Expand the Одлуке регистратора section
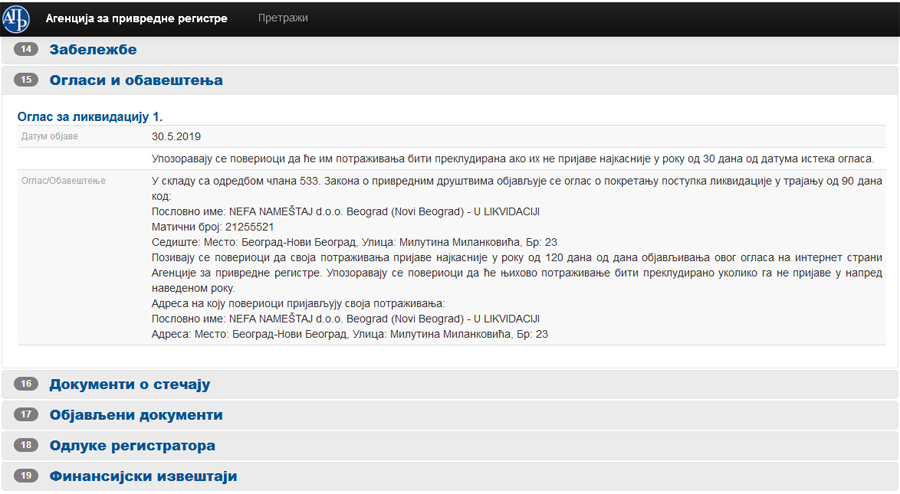The image size is (900, 494). pos(132,446)
